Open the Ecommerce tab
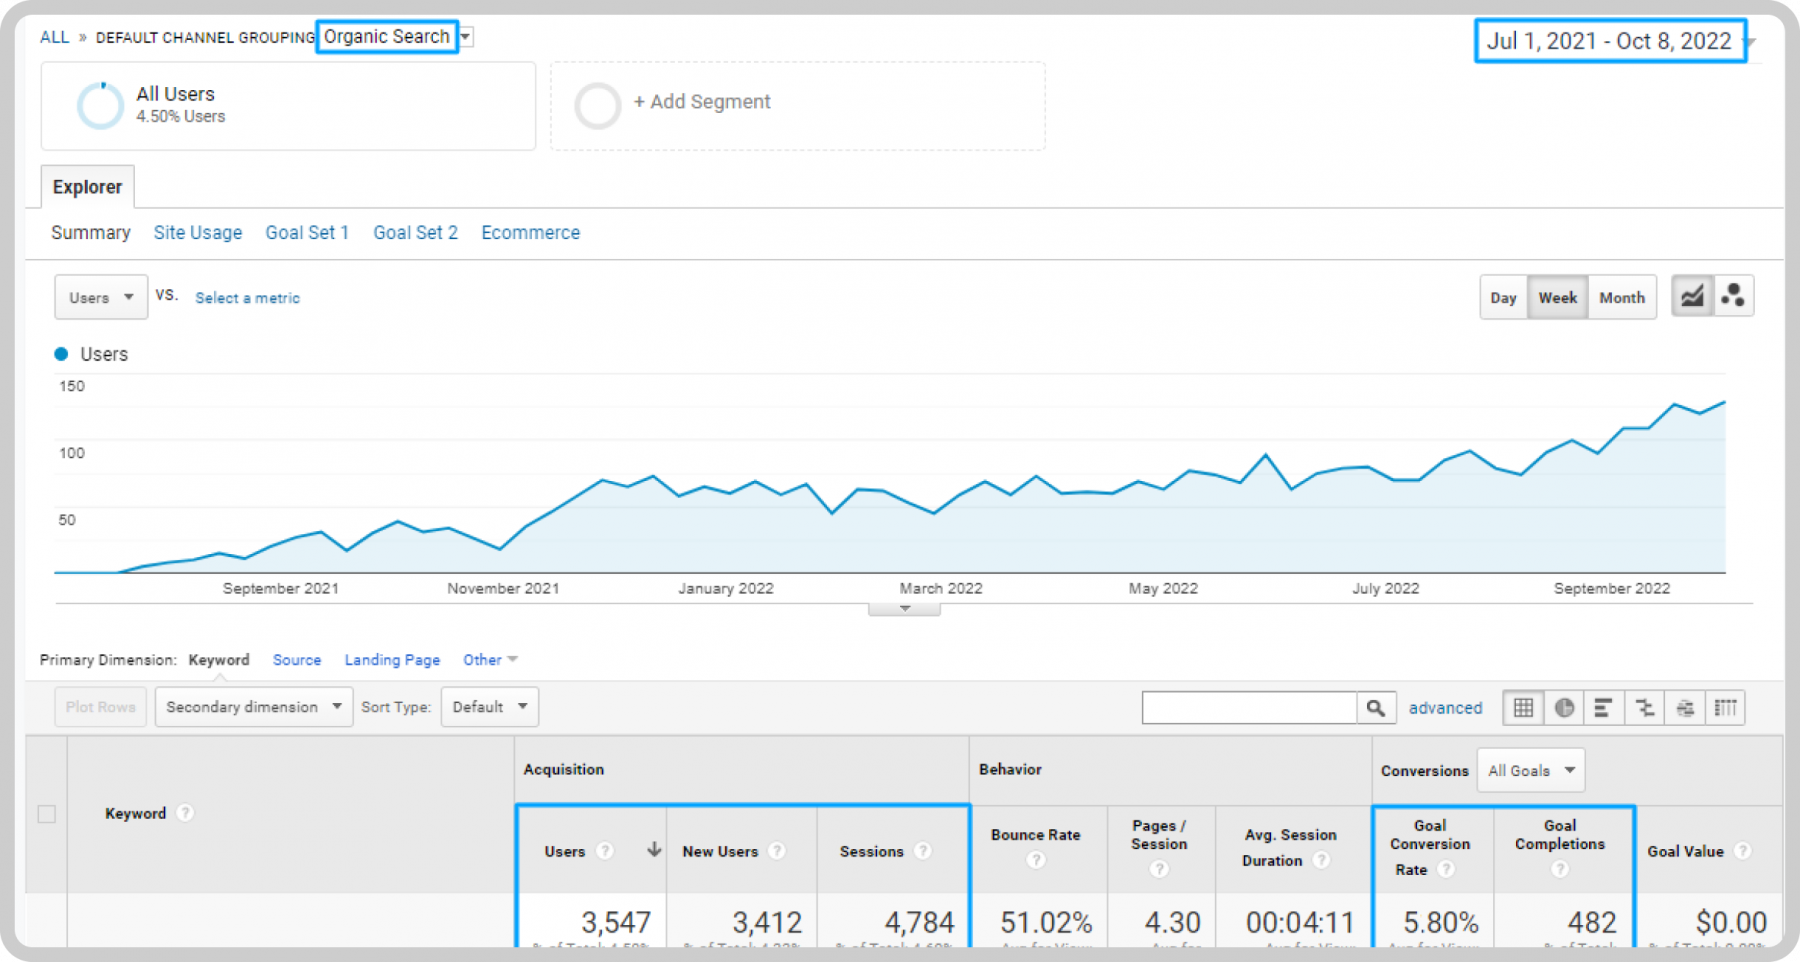This screenshot has width=1800, height=962. pos(531,233)
